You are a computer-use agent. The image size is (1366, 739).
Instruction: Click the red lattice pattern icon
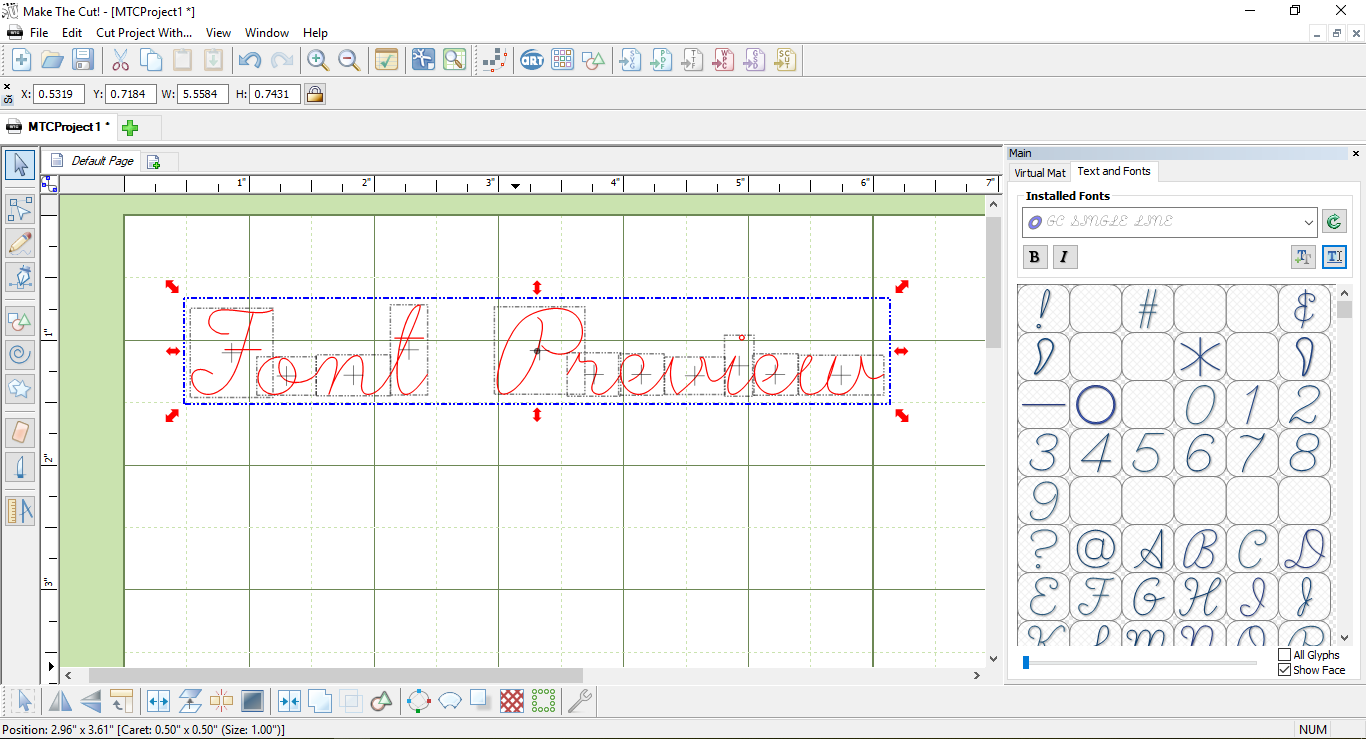(512, 701)
